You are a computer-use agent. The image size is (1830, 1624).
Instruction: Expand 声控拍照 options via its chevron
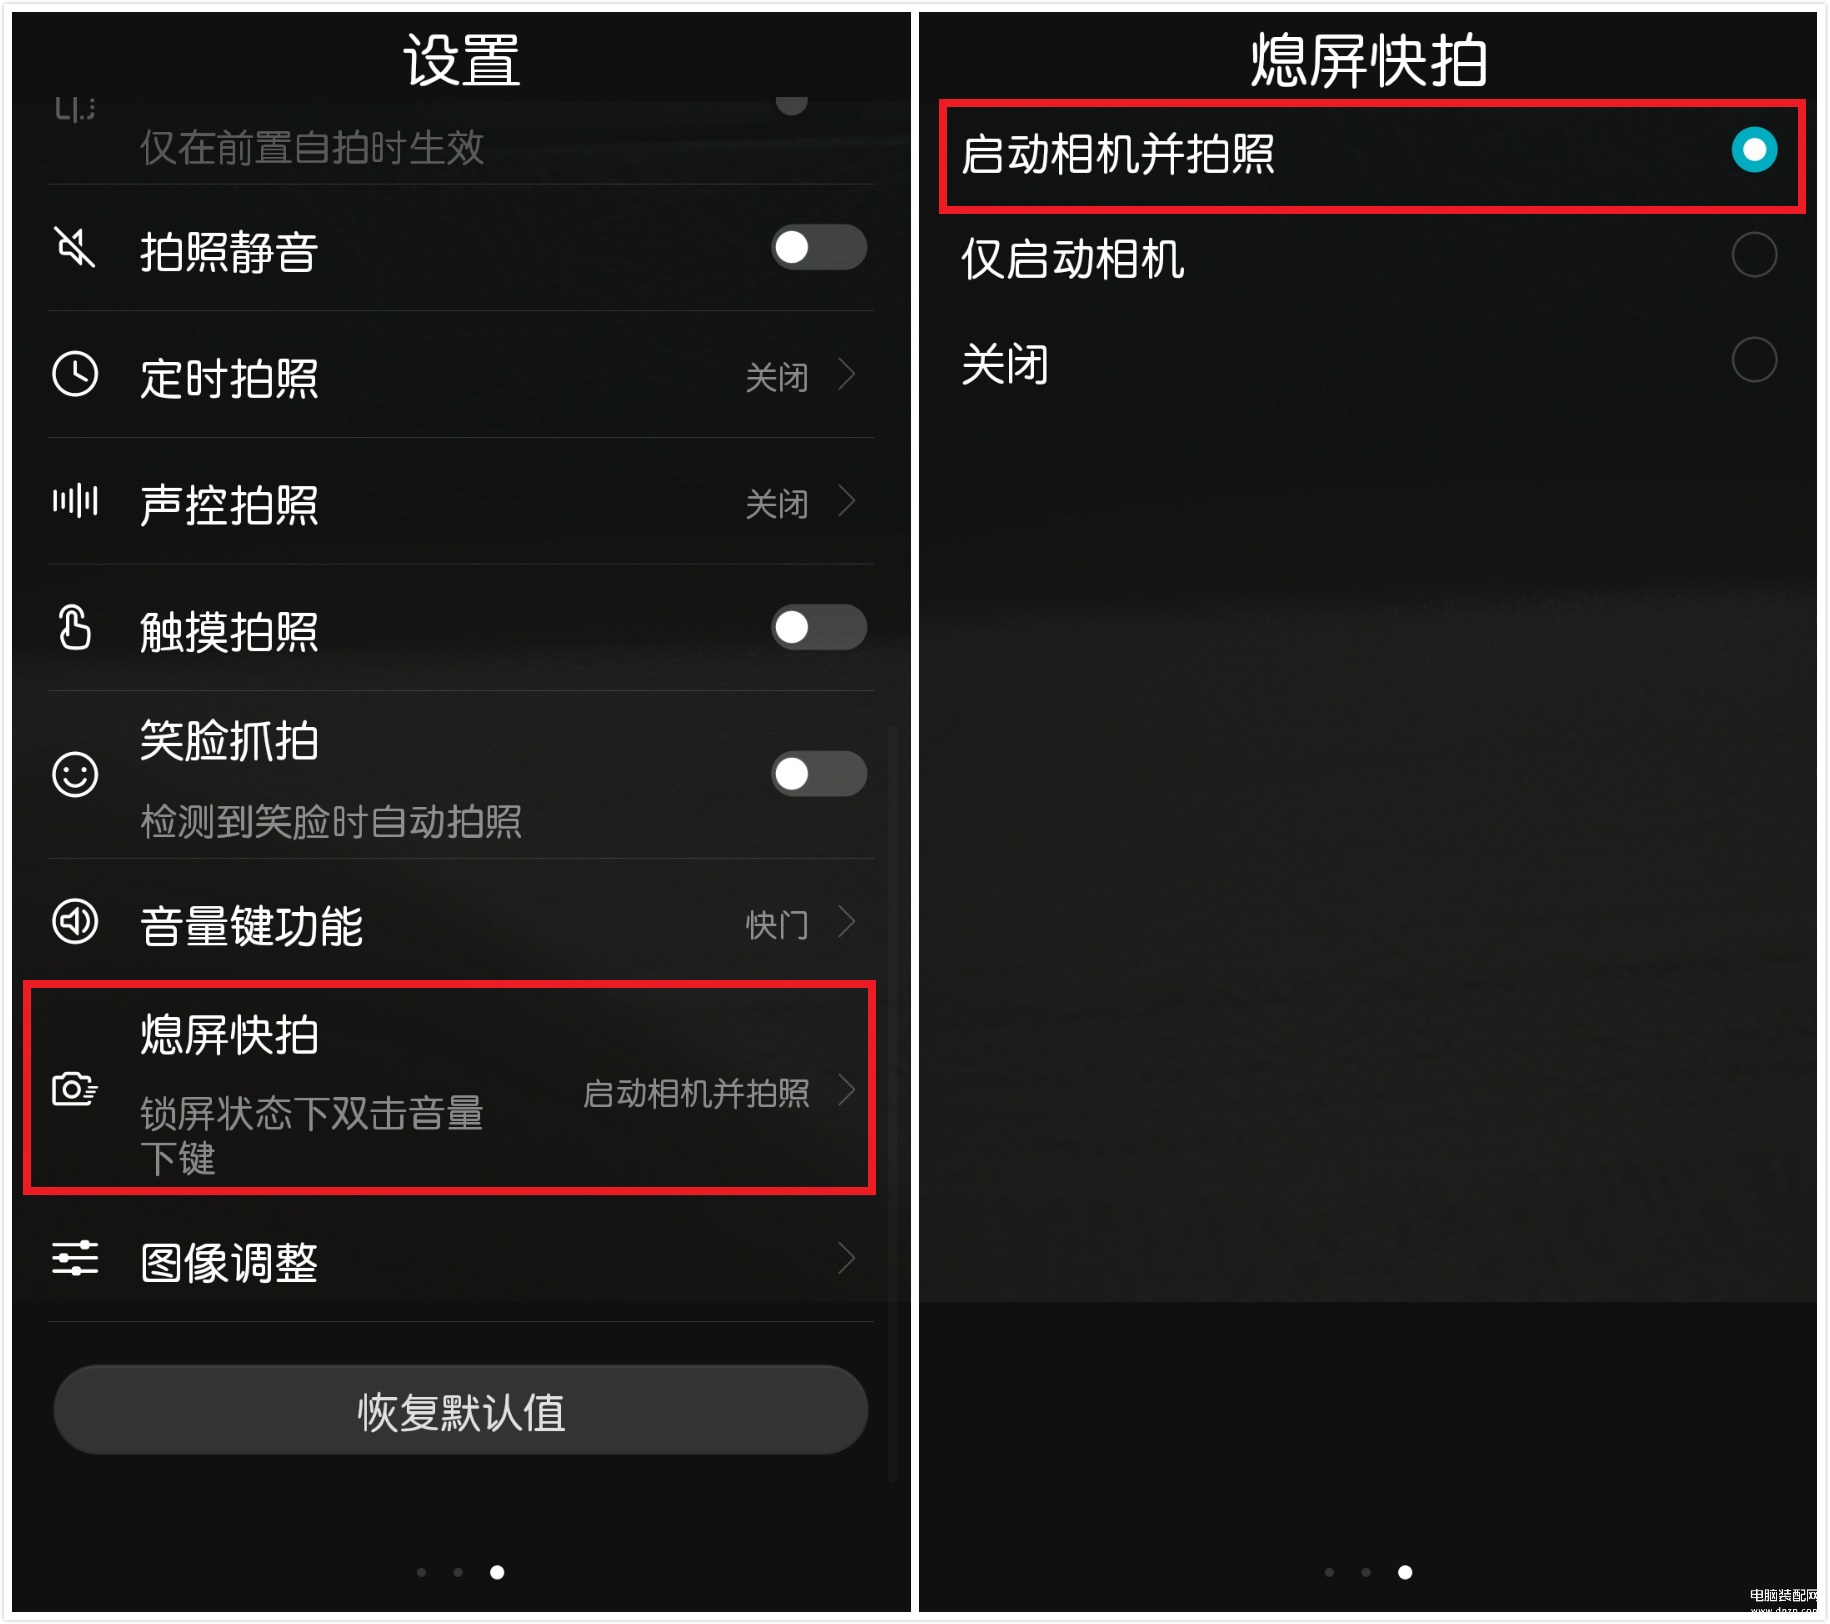[847, 500]
